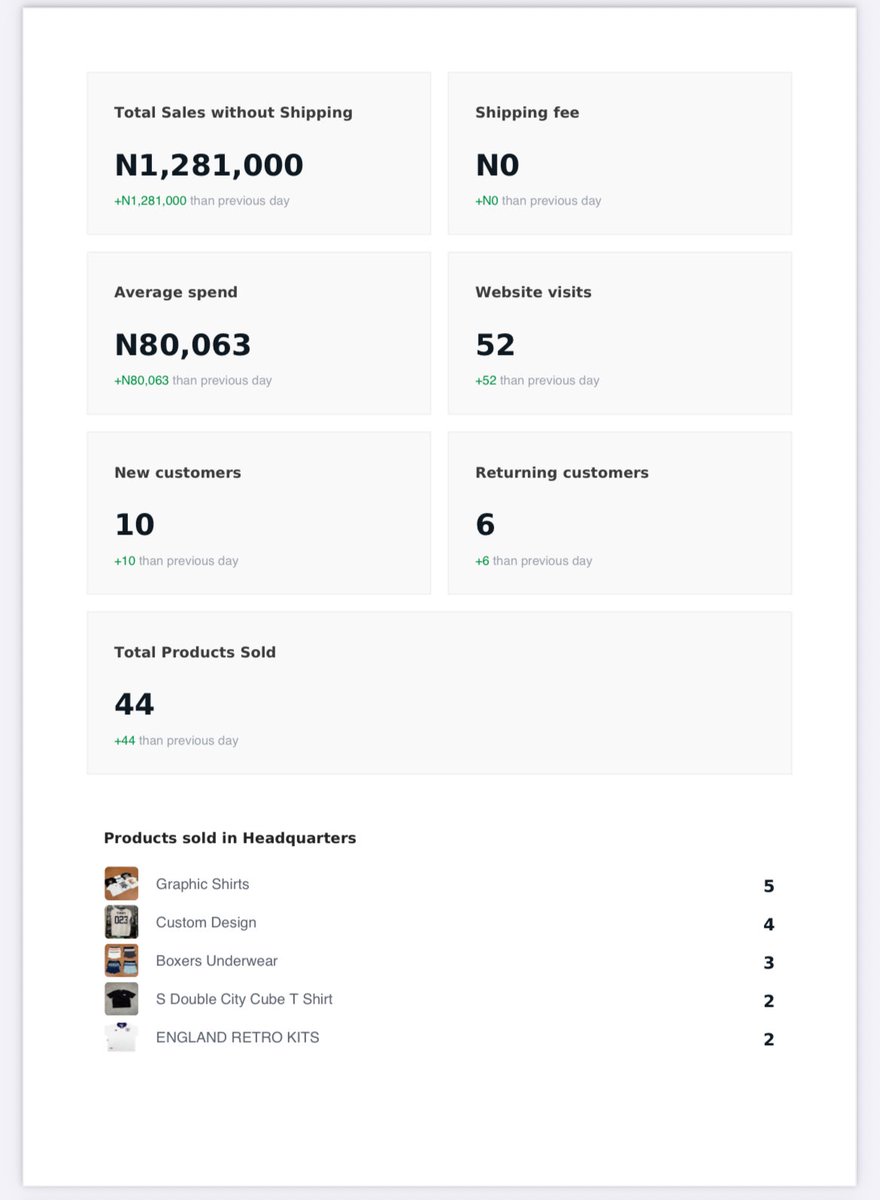This screenshot has width=880, height=1200.
Task: Click the +44 than previous day text
Action: [x=176, y=741]
